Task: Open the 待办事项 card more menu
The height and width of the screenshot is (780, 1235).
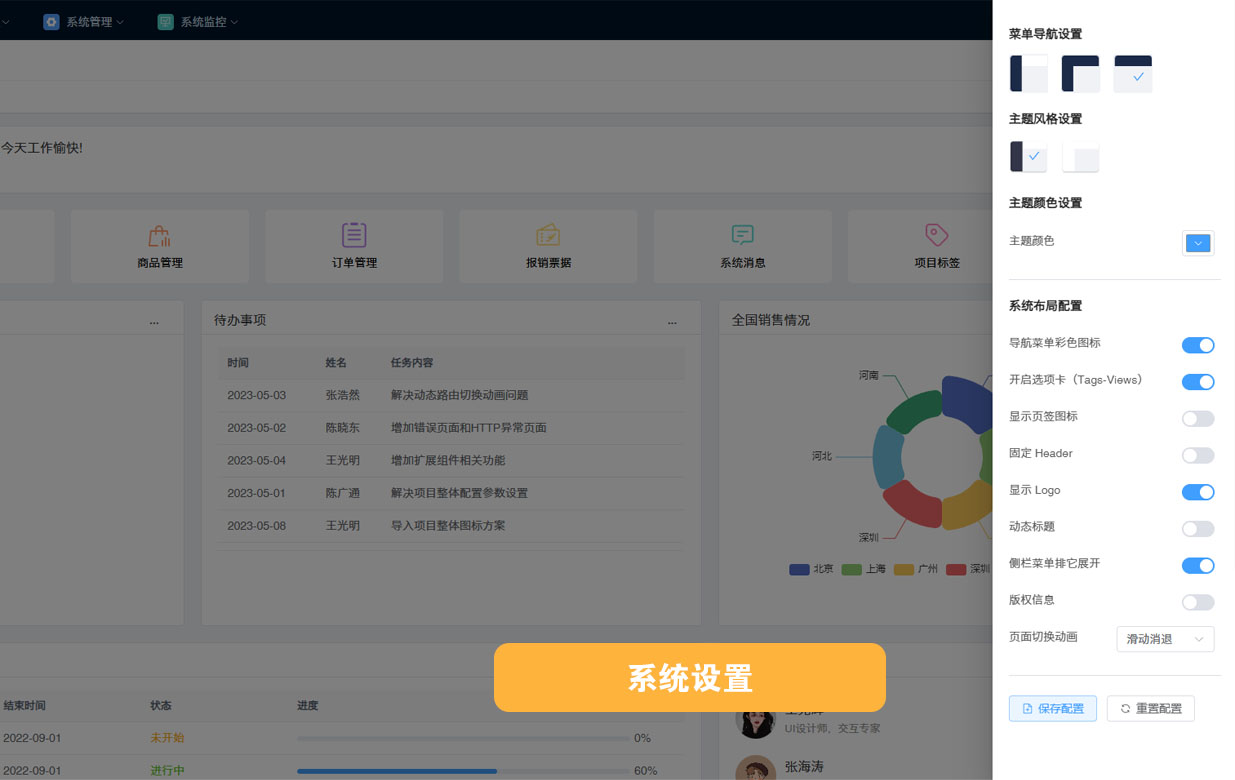Action: (x=672, y=321)
